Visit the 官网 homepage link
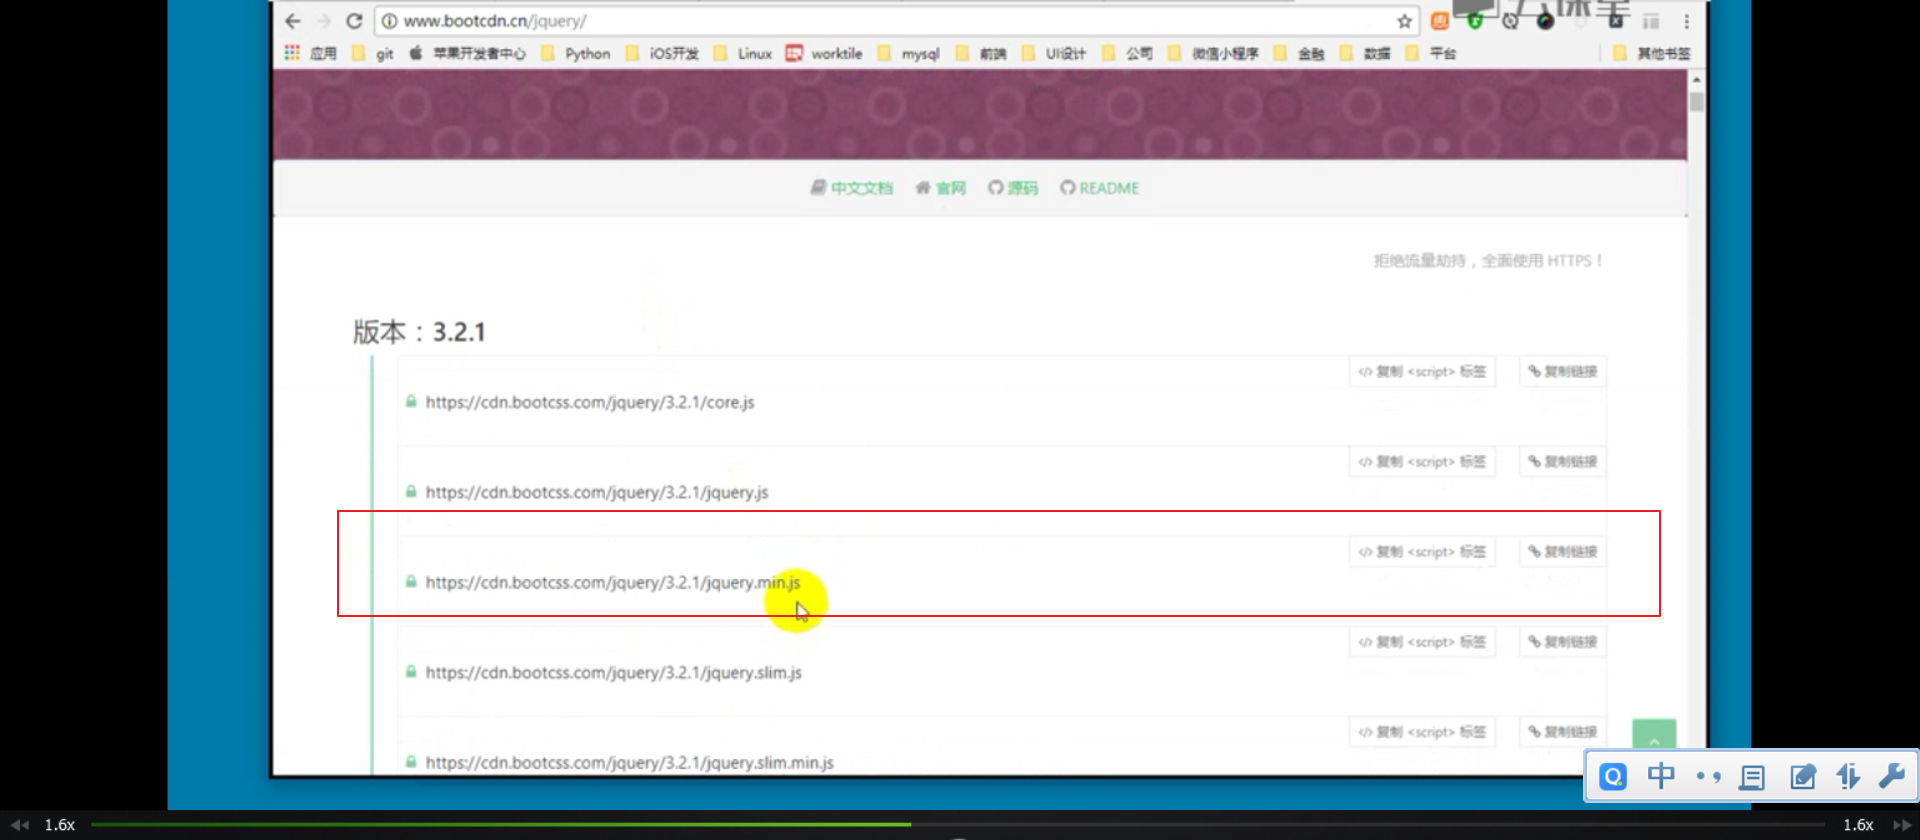The height and width of the screenshot is (840, 1920). click(940, 188)
